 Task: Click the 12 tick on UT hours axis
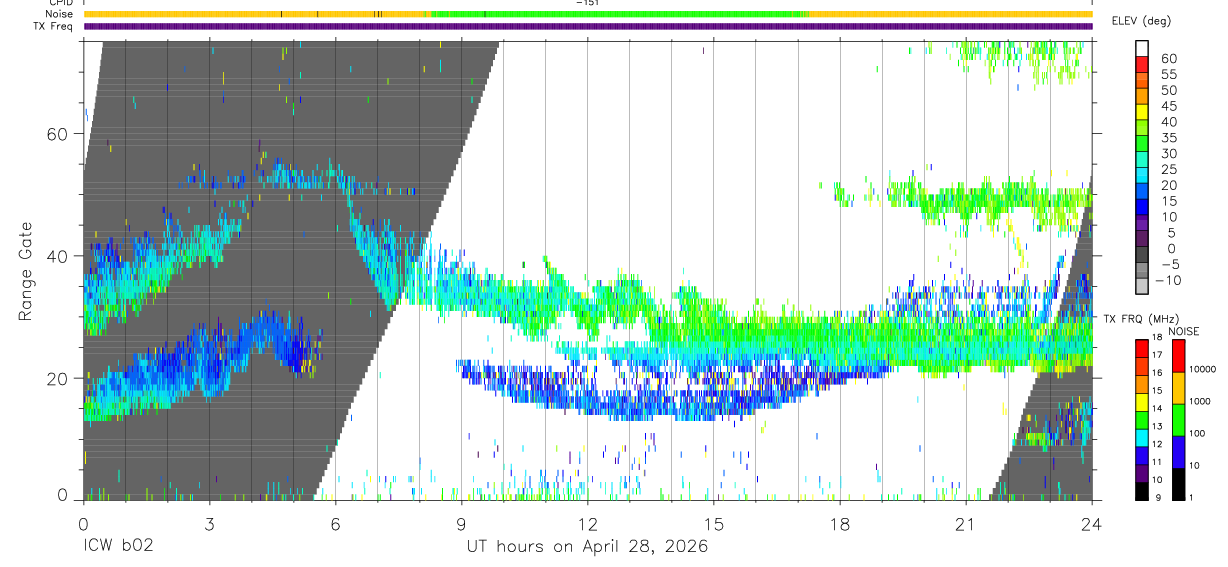(x=587, y=522)
